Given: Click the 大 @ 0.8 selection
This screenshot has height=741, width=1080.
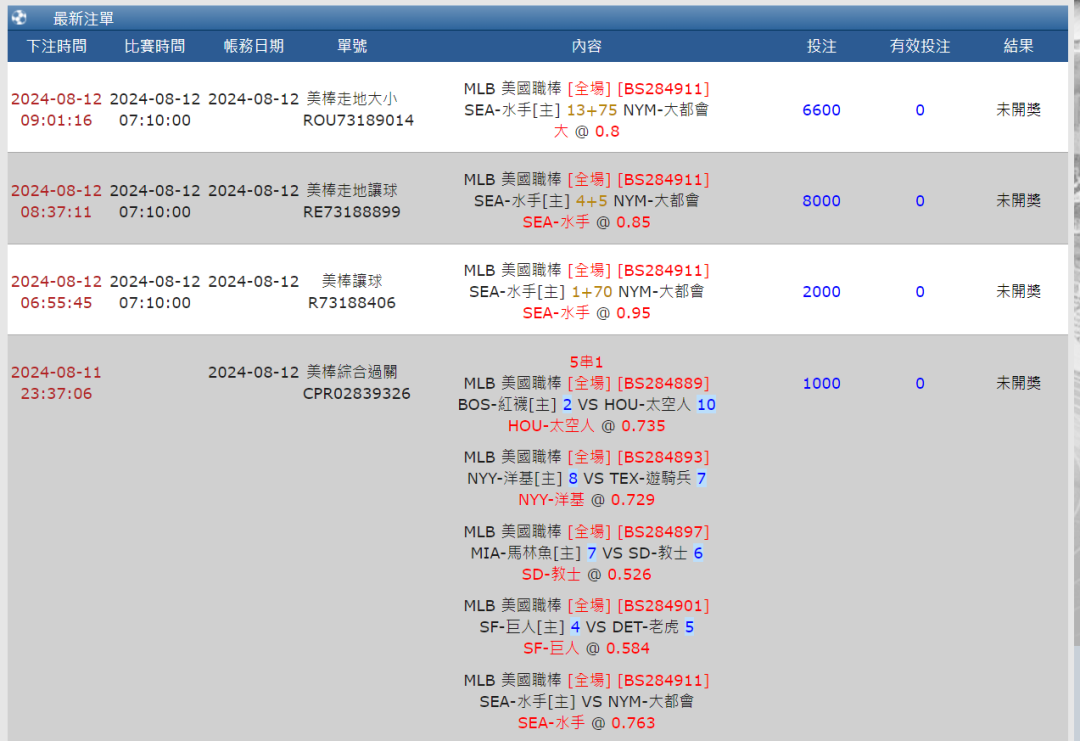Looking at the screenshot, I should (x=586, y=132).
